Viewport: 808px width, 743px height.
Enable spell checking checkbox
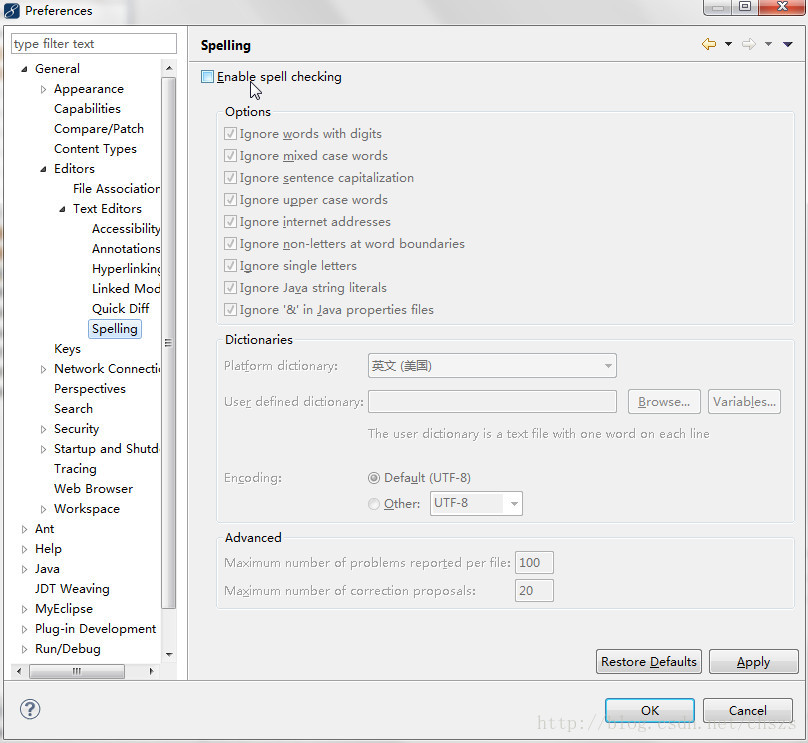(207, 77)
